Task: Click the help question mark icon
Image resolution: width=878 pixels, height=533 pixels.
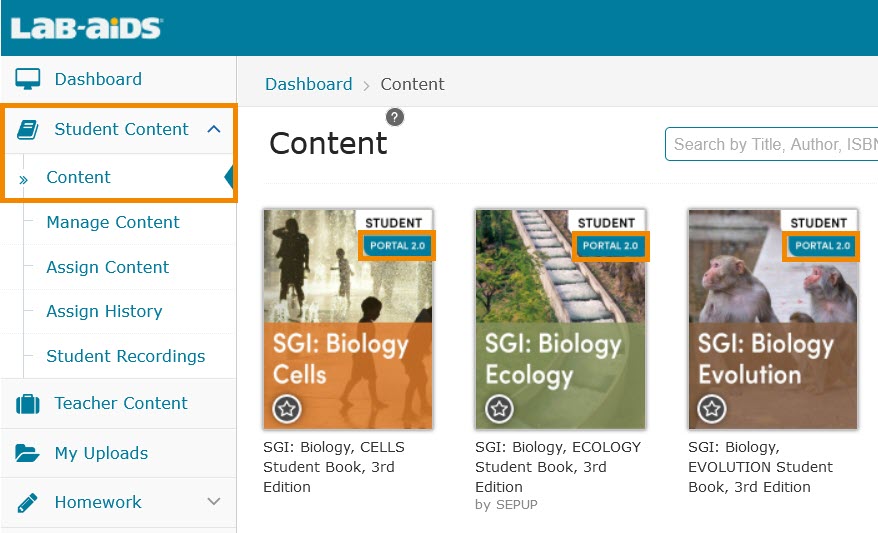Action: click(395, 118)
